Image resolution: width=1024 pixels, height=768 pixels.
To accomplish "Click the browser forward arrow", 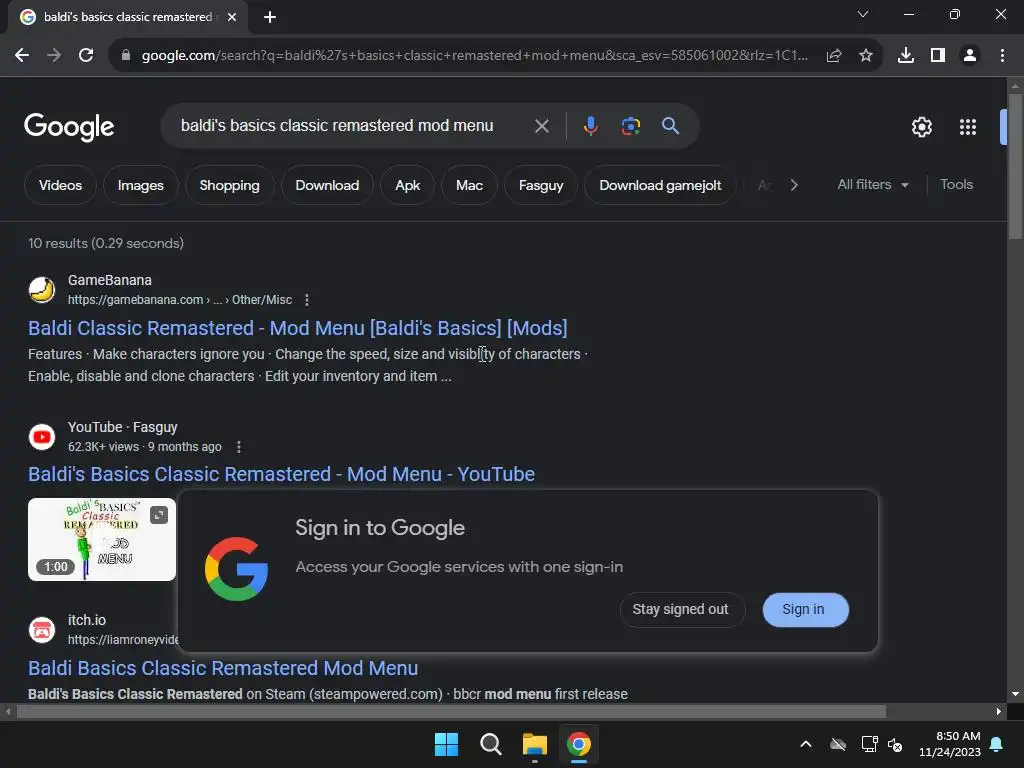I will click(x=54, y=56).
